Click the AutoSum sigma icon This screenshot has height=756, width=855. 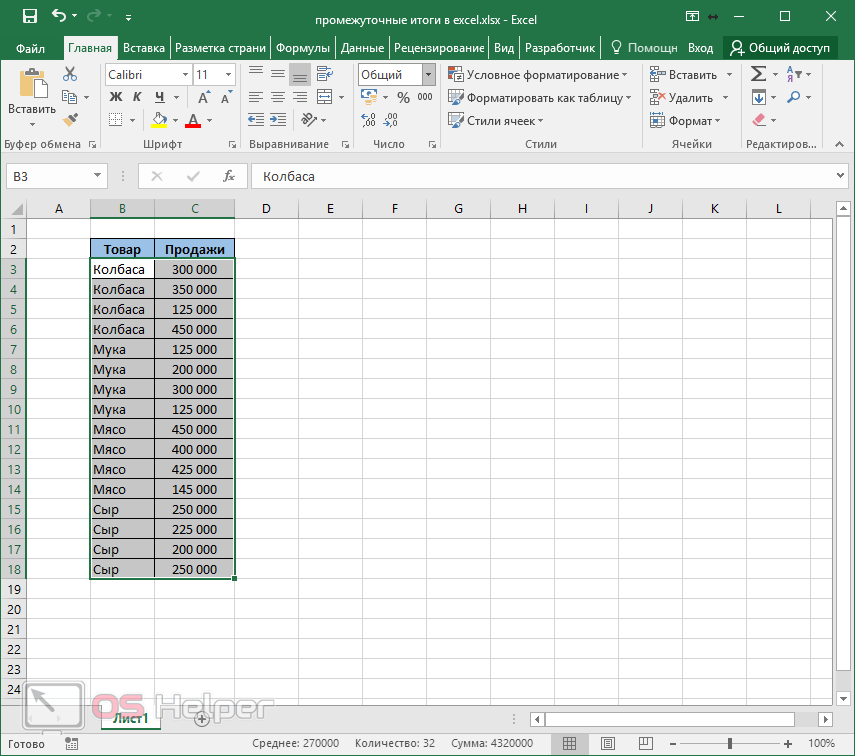coord(758,74)
